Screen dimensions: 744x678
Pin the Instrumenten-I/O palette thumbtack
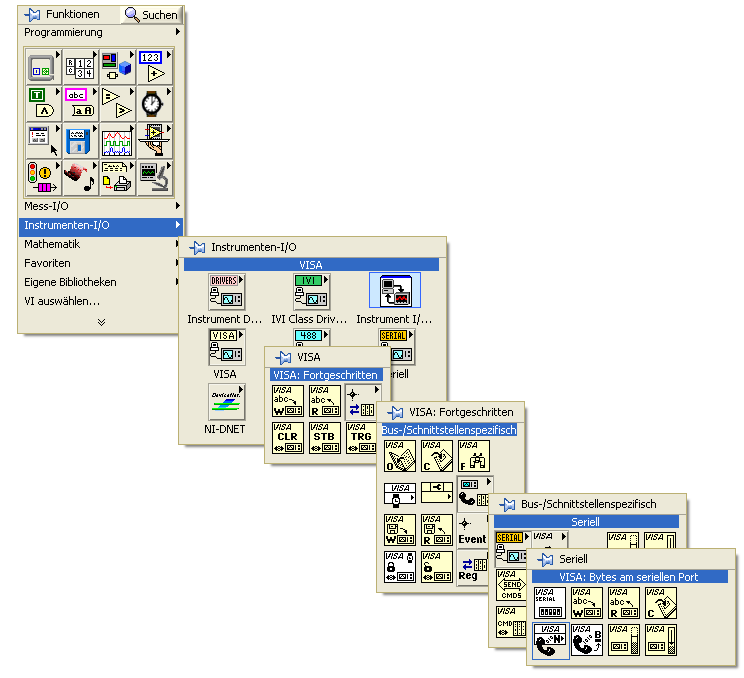(x=197, y=247)
